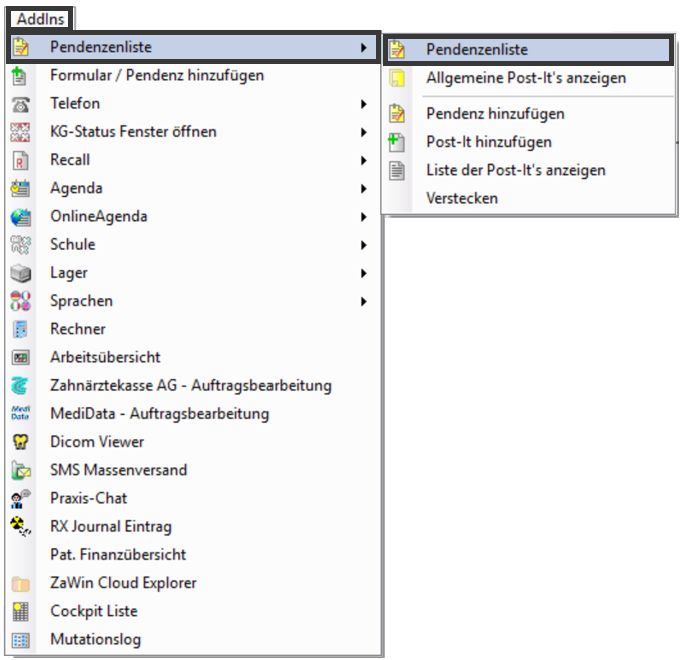Click the Praxis-Chat person icon
681x660 pixels.
tap(20, 498)
